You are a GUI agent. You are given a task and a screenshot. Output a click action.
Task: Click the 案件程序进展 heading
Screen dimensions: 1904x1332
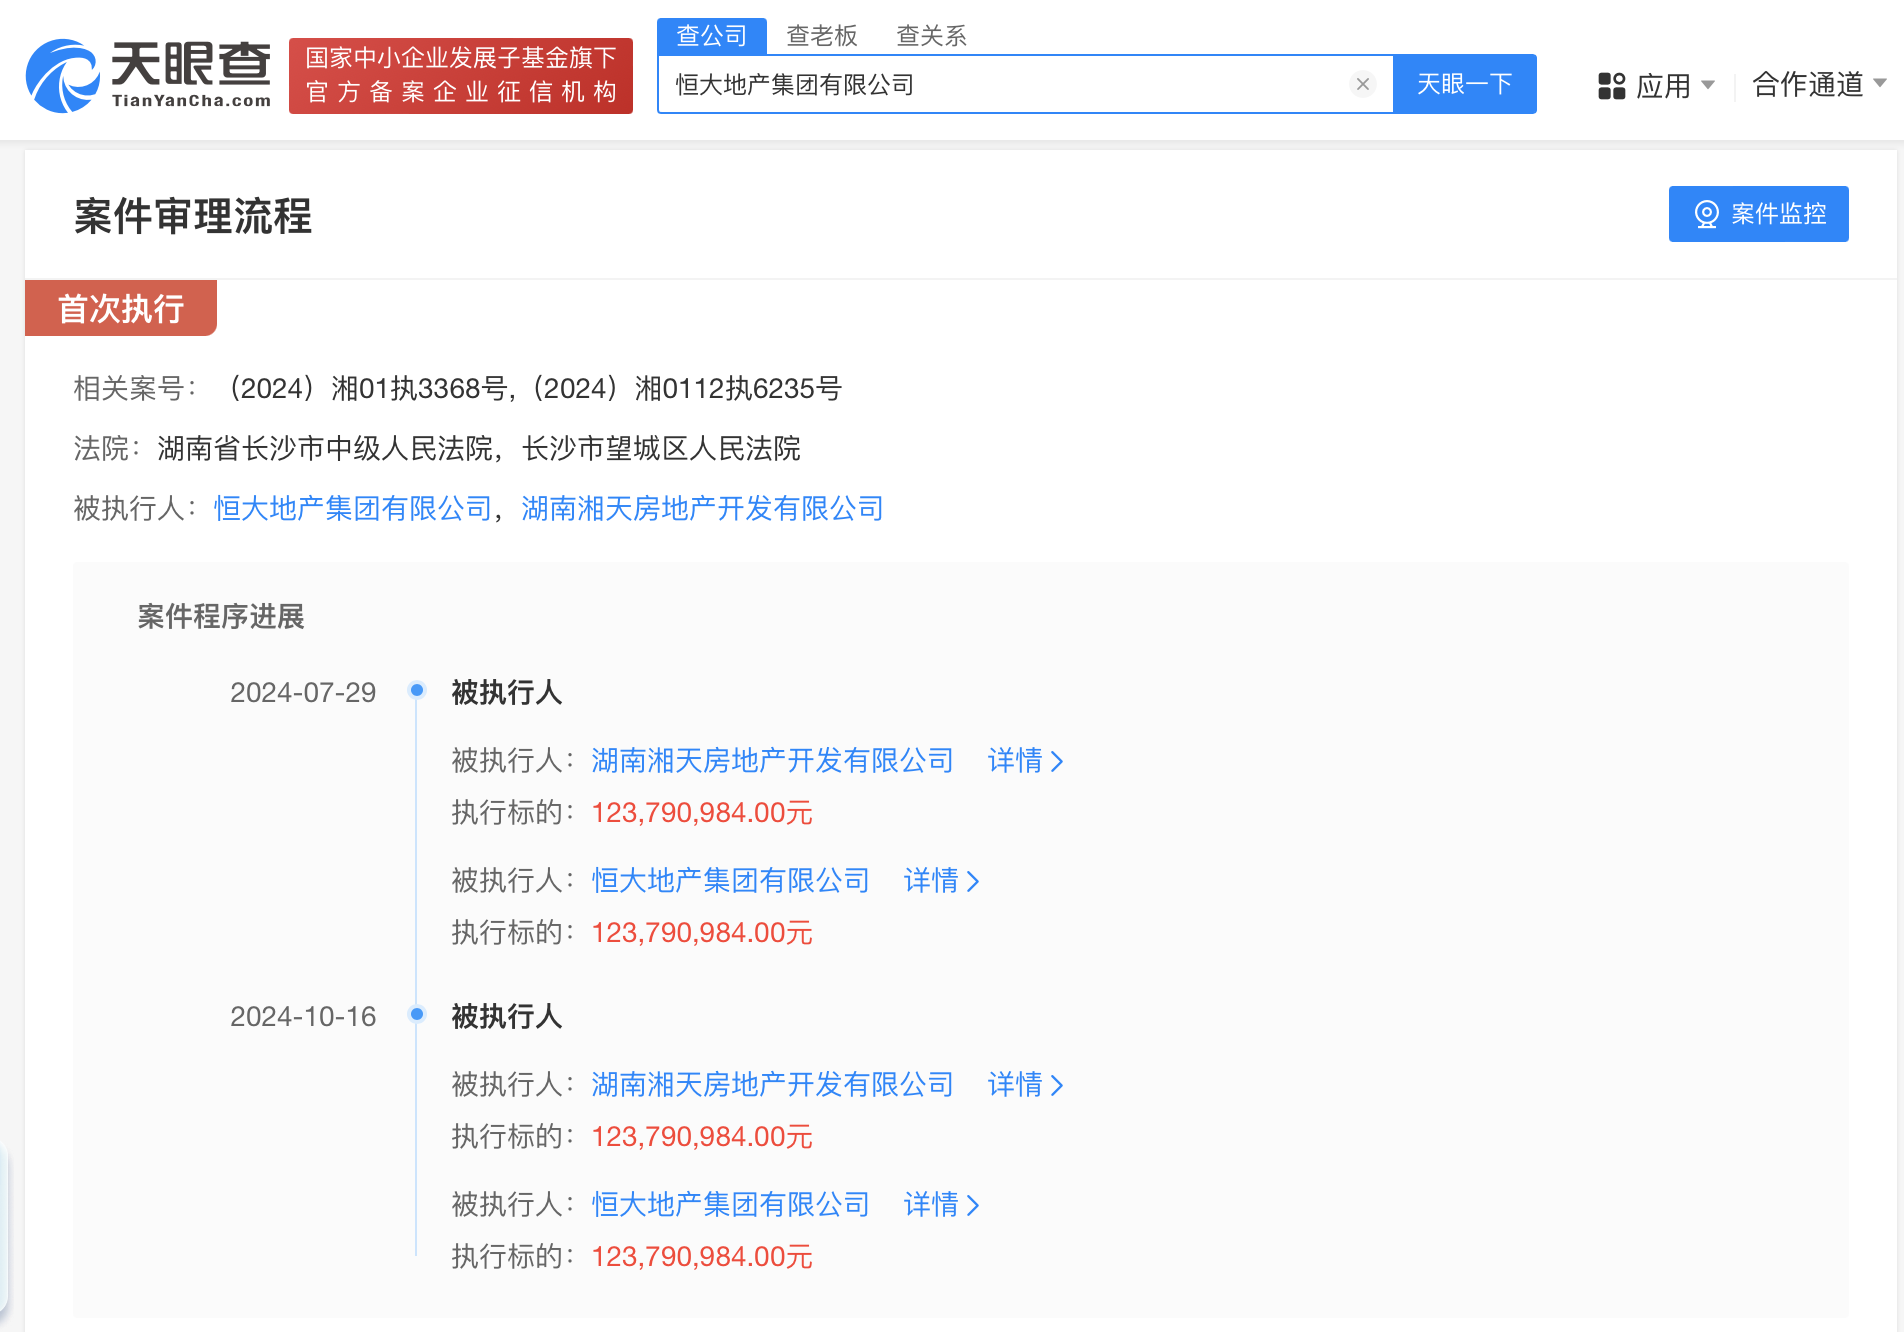(221, 616)
